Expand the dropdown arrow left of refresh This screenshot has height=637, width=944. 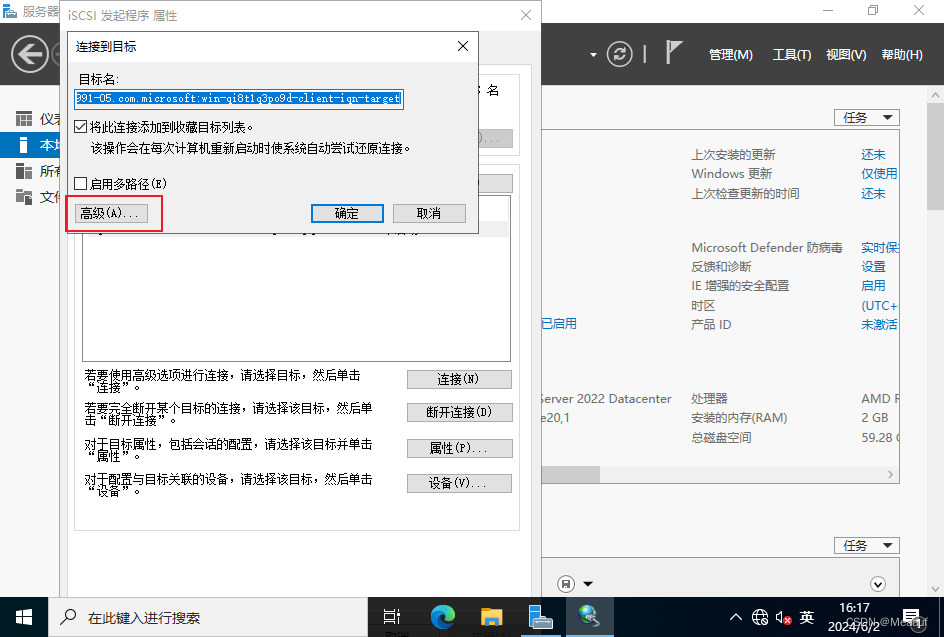point(593,55)
